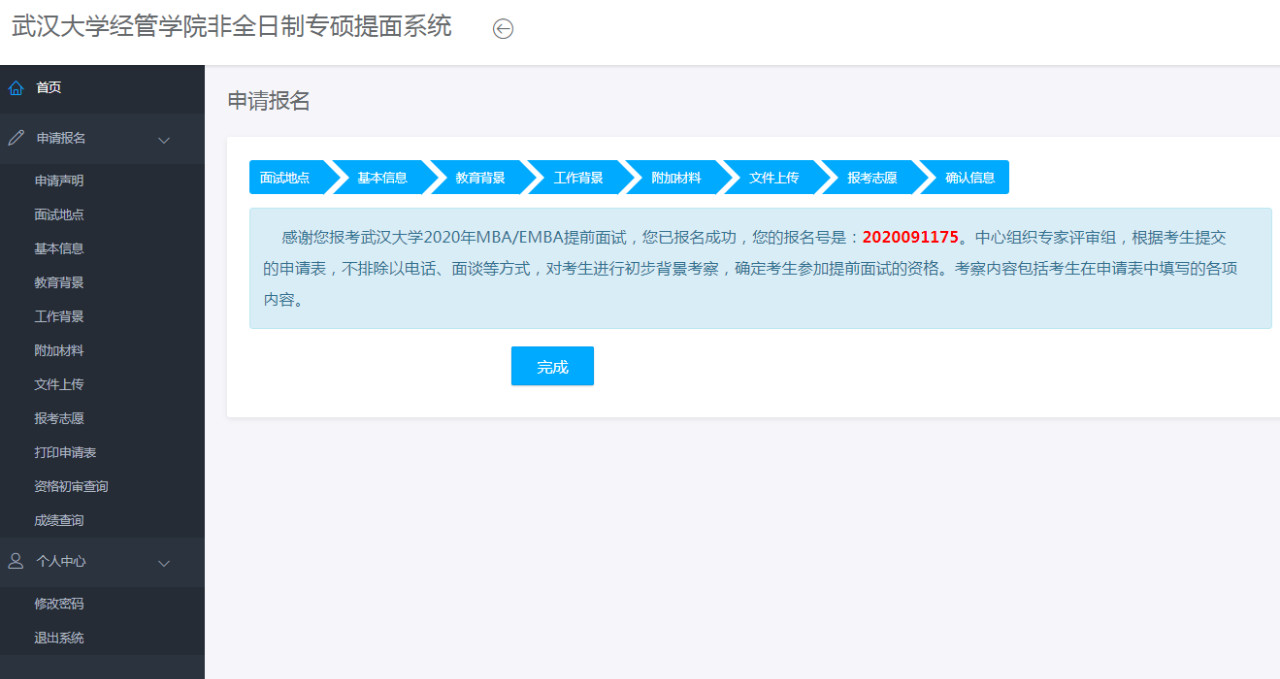
Task: Go to the 基本信息 step tab
Action: 382,178
